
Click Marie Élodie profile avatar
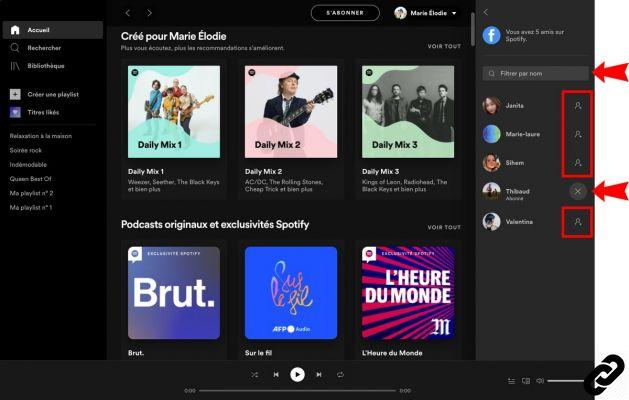(x=400, y=13)
